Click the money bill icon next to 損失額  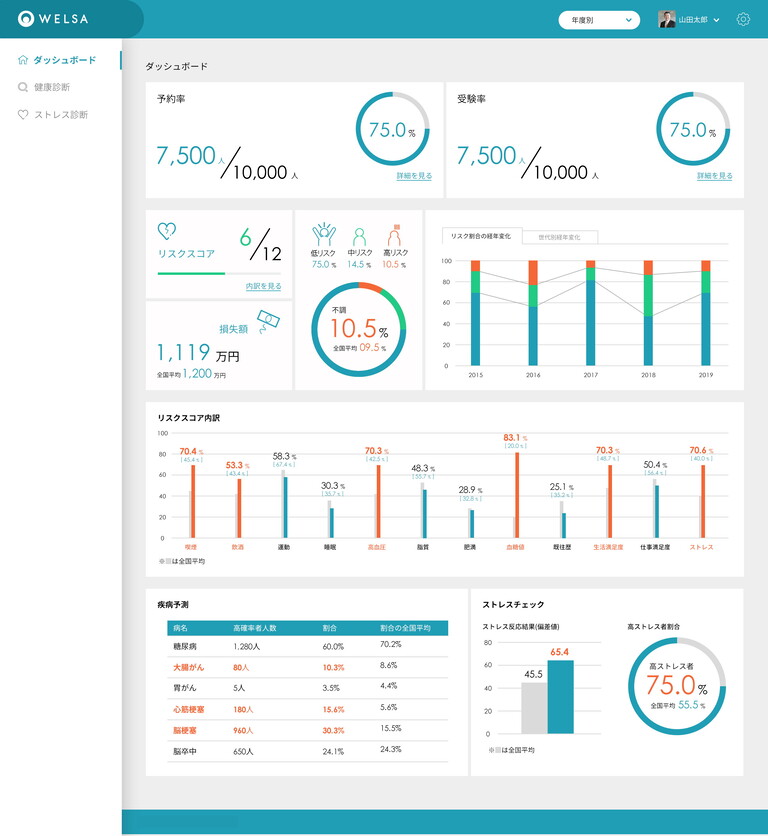(268, 321)
